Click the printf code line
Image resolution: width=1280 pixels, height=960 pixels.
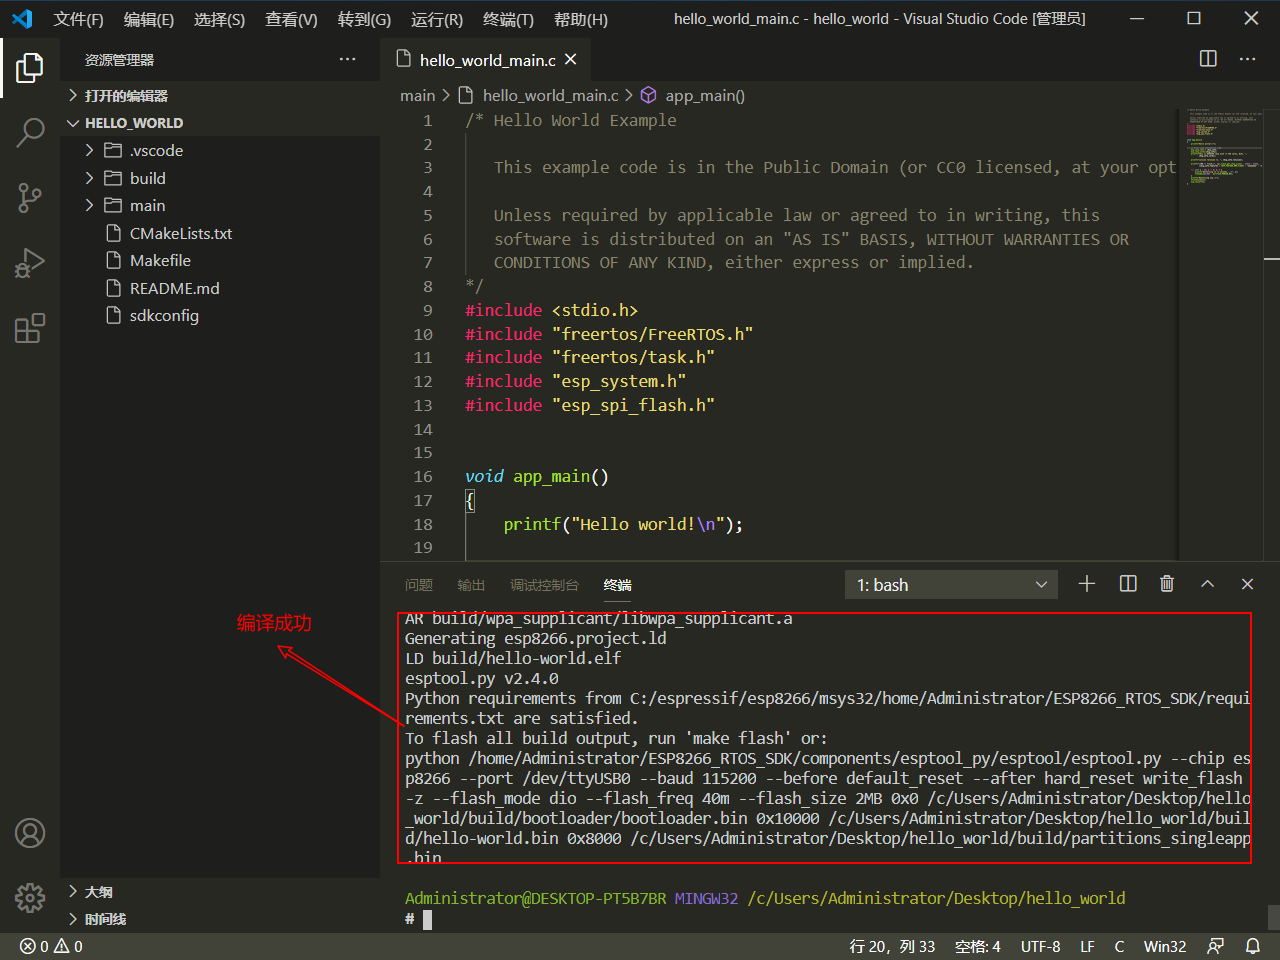click(623, 524)
